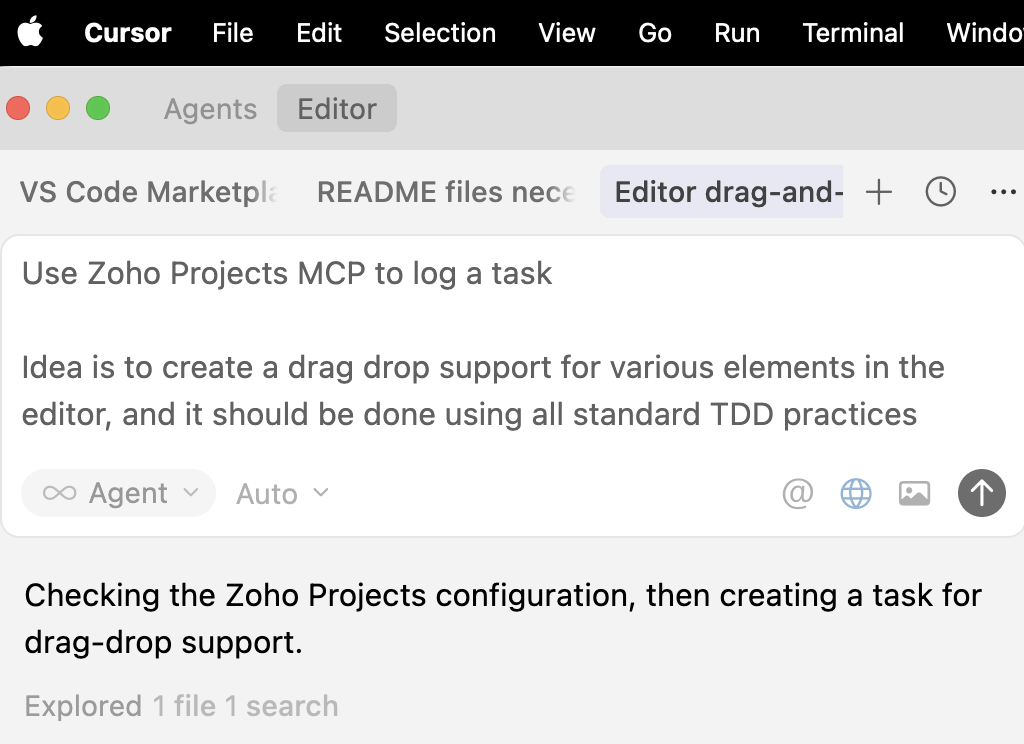The width and height of the screenshot is (1024, 744).
Task: Click the @ add context icon
Action: click(x=797, y=493)
